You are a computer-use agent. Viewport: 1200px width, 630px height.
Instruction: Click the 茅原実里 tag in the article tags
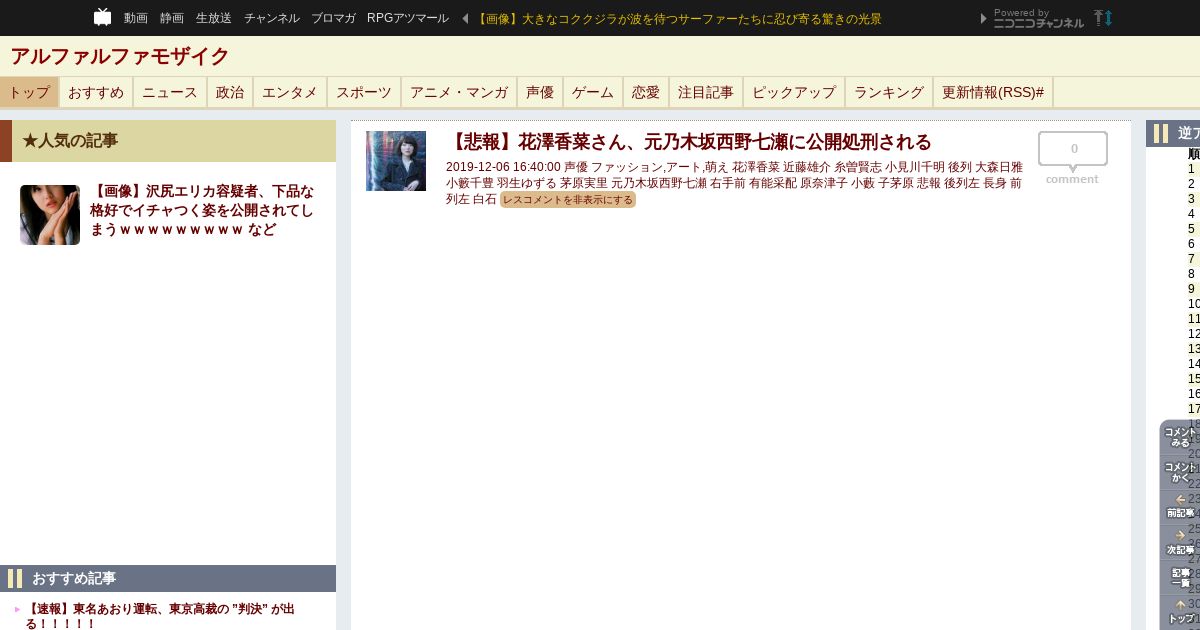pos(584,183)
